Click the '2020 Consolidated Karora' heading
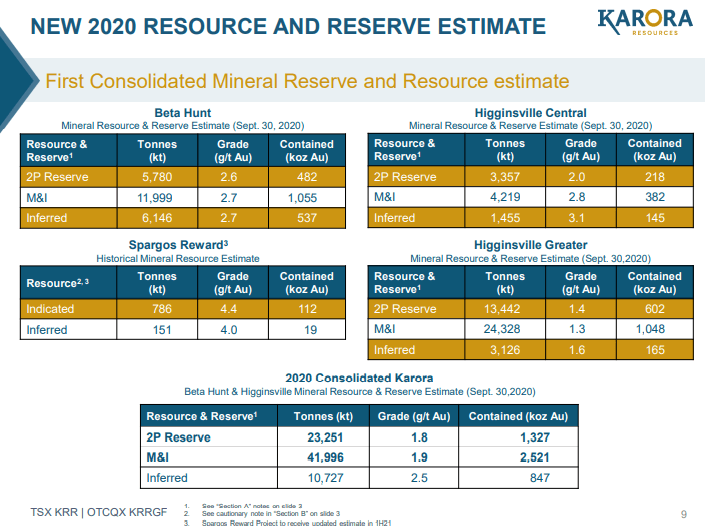This screenshot has width=705, height=526. coord(359,378)
